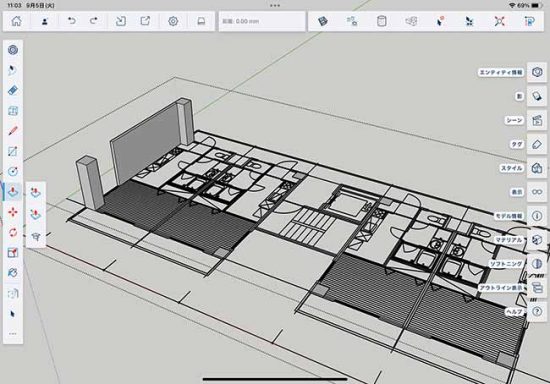
Task: Choose the Rotate tool
Action: 13,233
